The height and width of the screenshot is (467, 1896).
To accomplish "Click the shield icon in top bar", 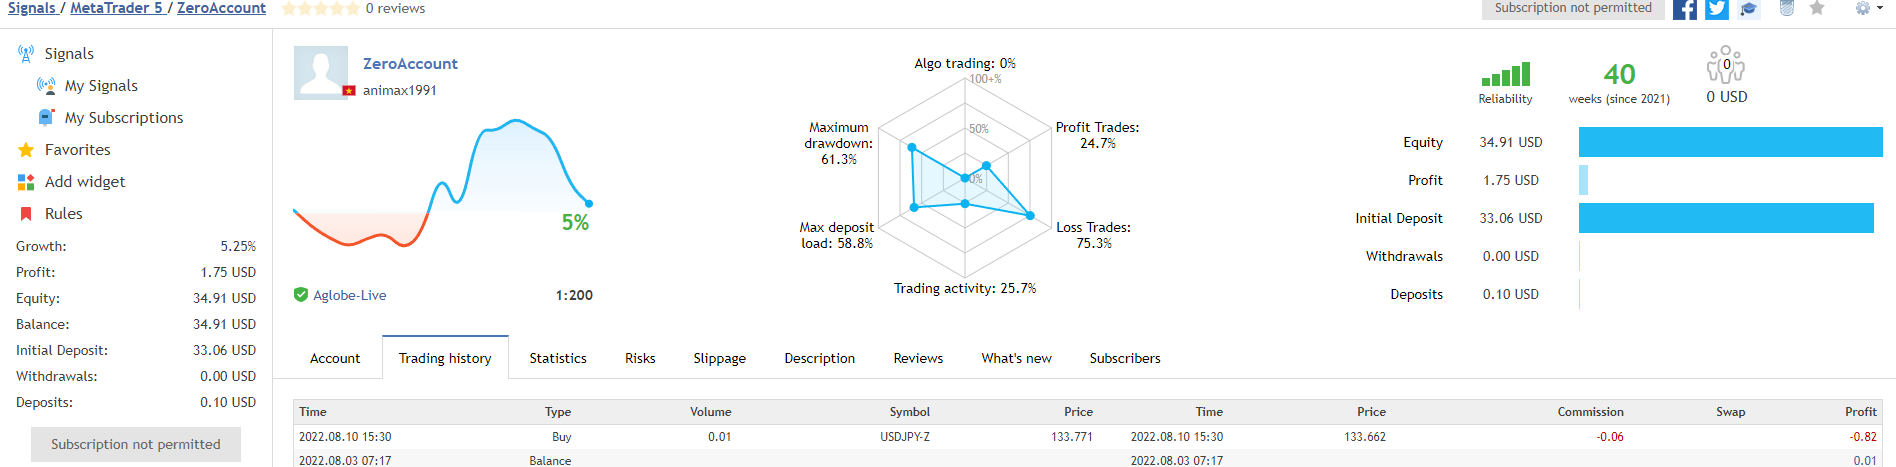I will [x=1787, y=8].
